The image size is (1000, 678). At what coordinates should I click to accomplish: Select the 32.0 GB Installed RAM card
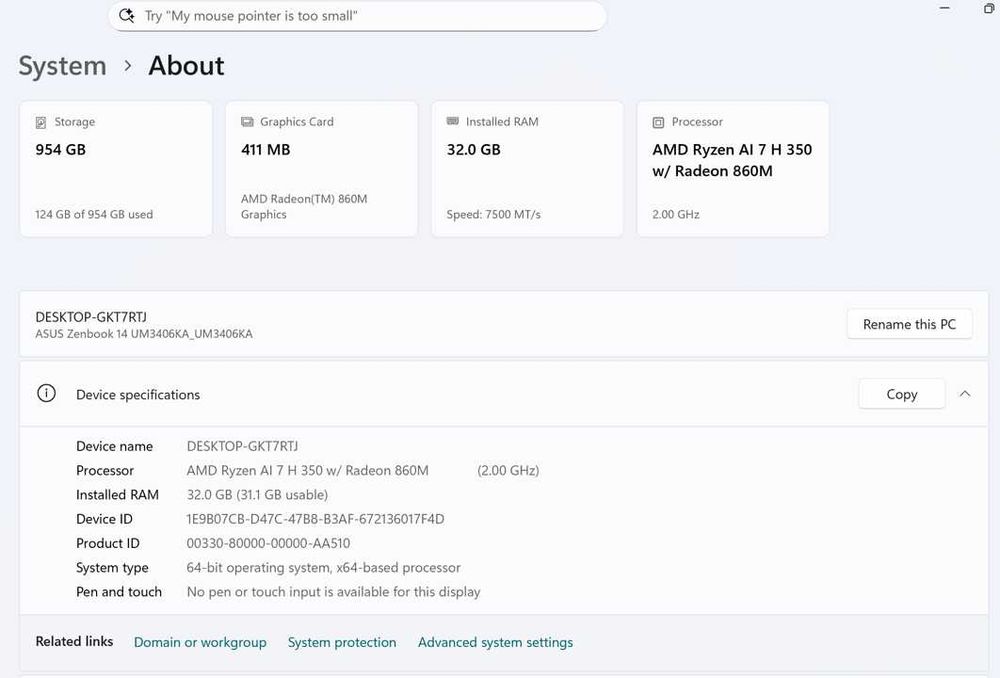(x=527, y=169)
